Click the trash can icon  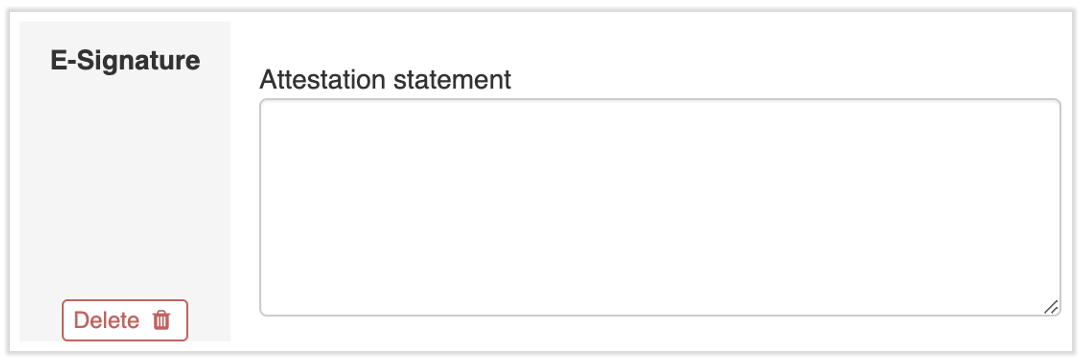pos(161,320)
